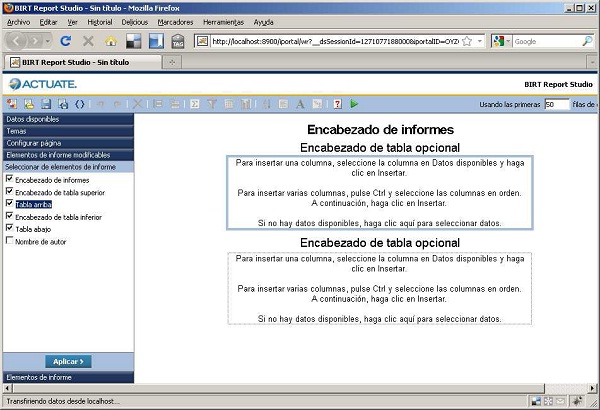
Task: Click the horizontal scrollbar right arrow
Action: point(592,388)
